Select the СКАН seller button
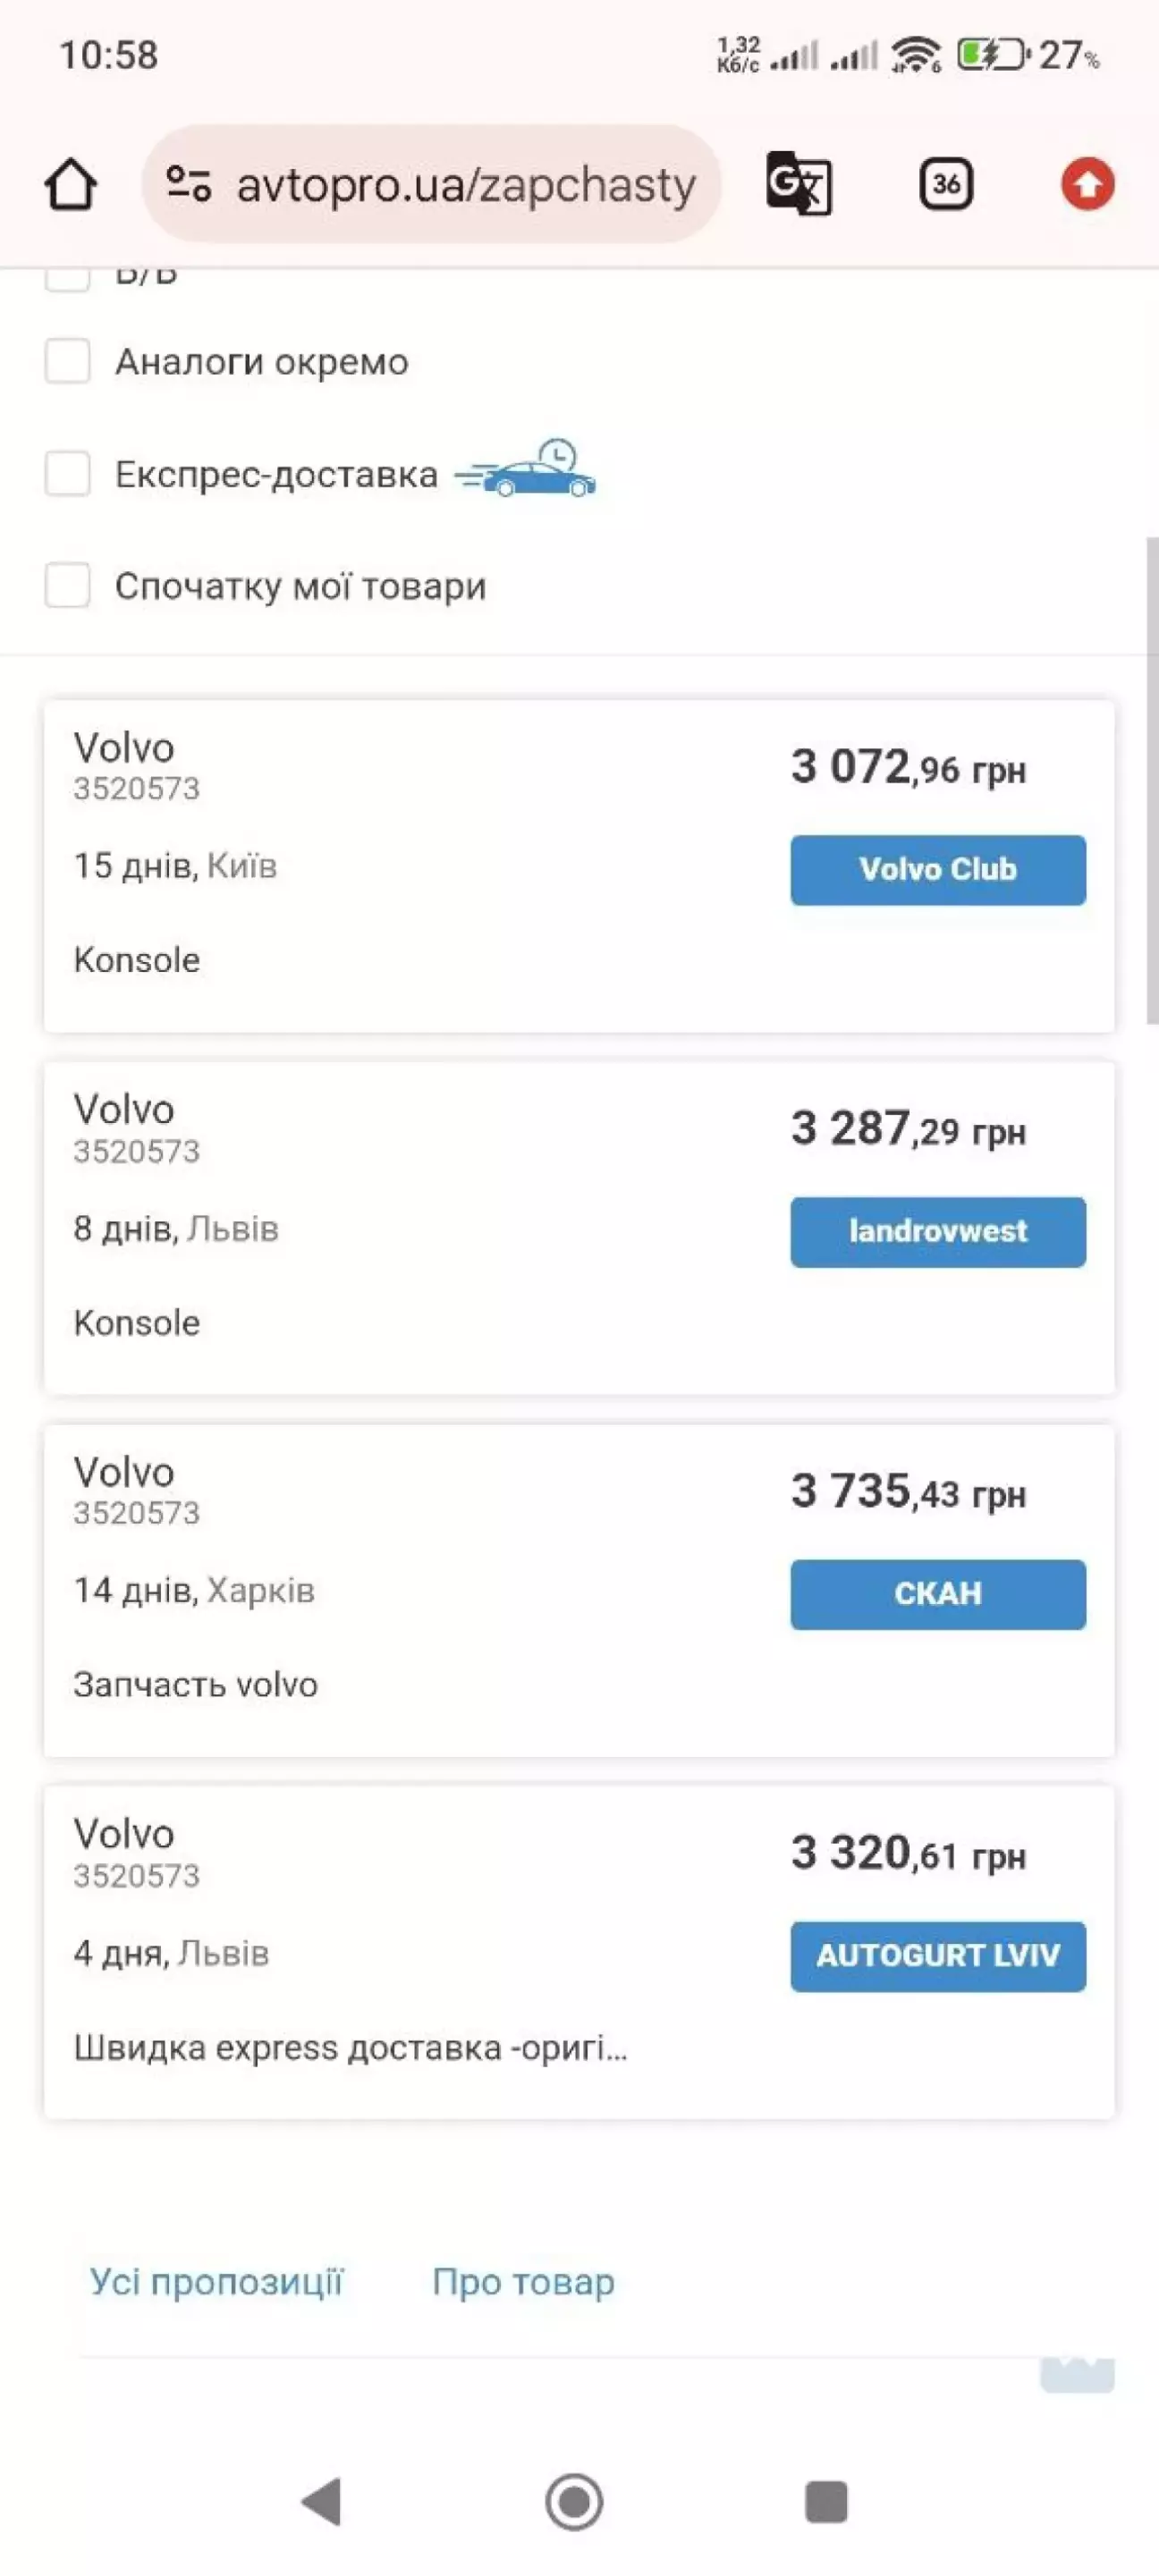 coord(937,1594)
